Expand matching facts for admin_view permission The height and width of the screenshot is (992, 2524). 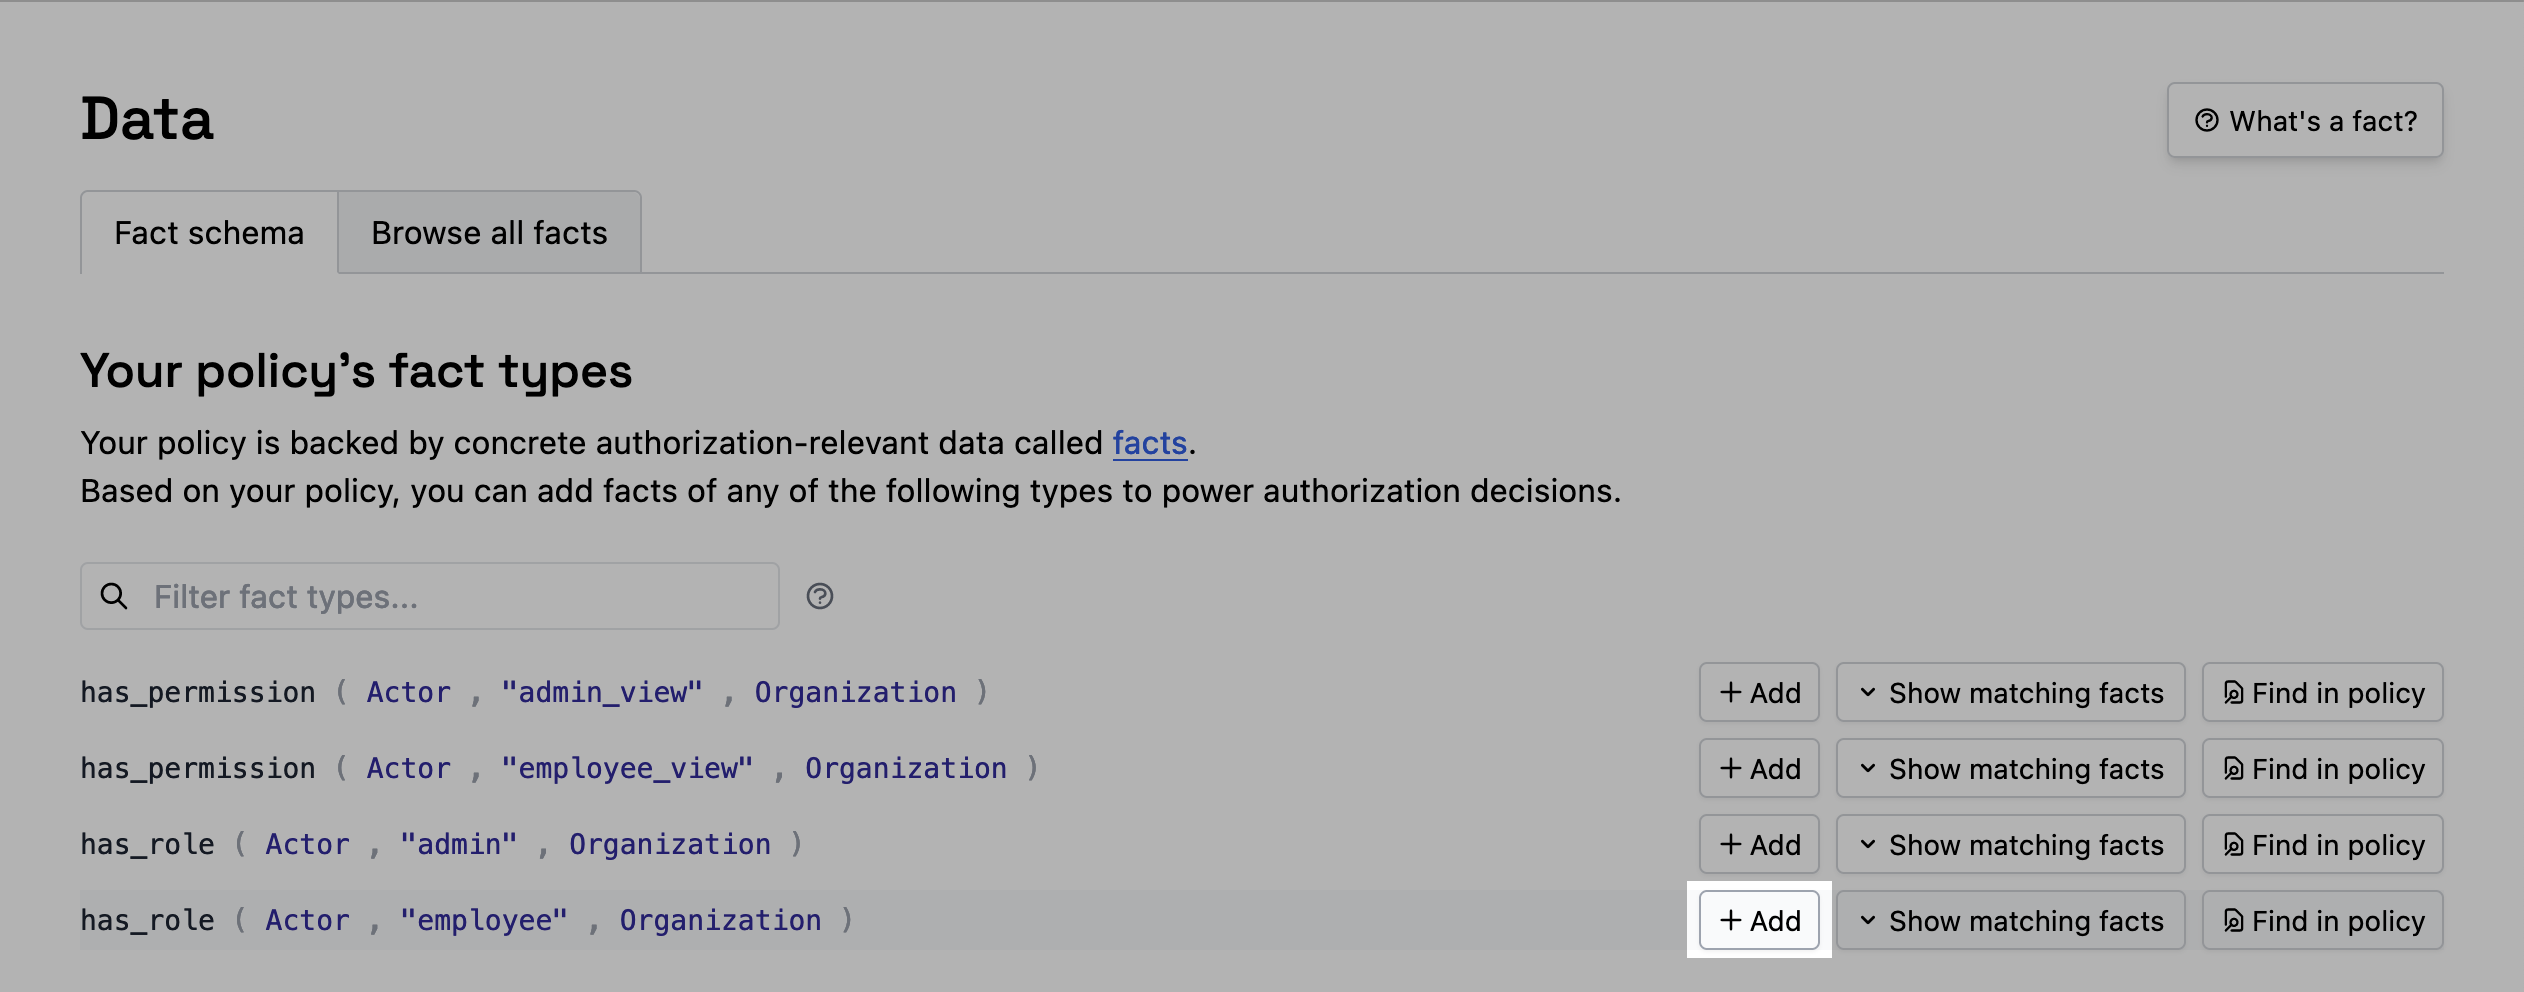(x=2010, y=693)
